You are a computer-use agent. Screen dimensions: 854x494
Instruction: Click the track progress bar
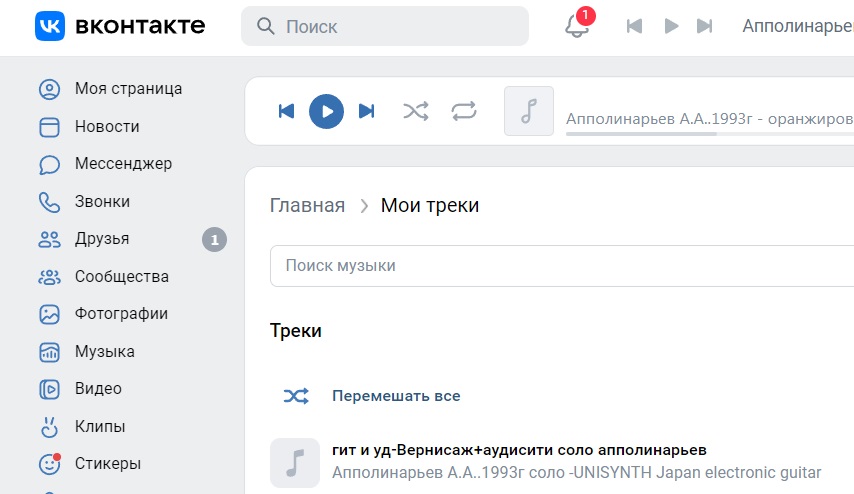[x=710, y=134]
